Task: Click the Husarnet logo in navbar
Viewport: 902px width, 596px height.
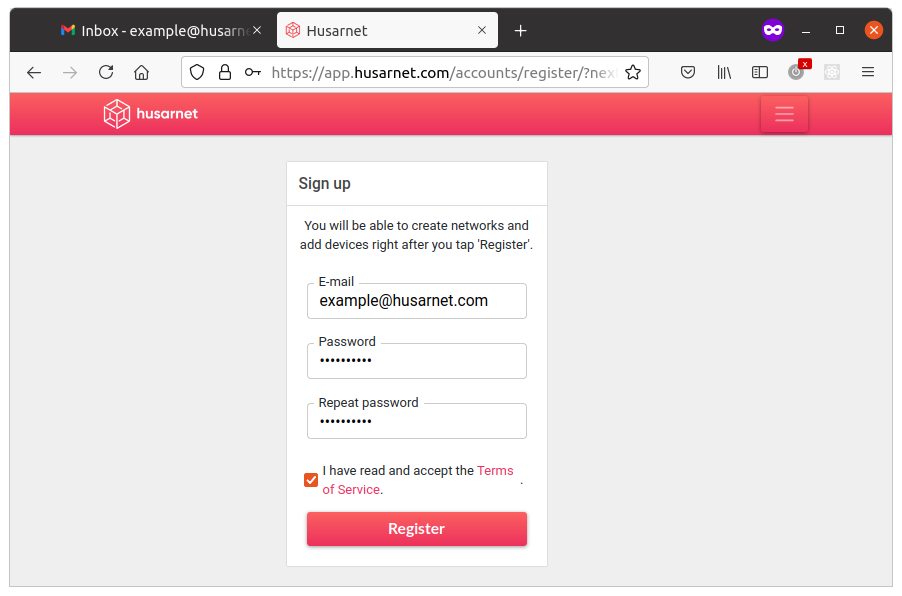Action: point(150,114)
